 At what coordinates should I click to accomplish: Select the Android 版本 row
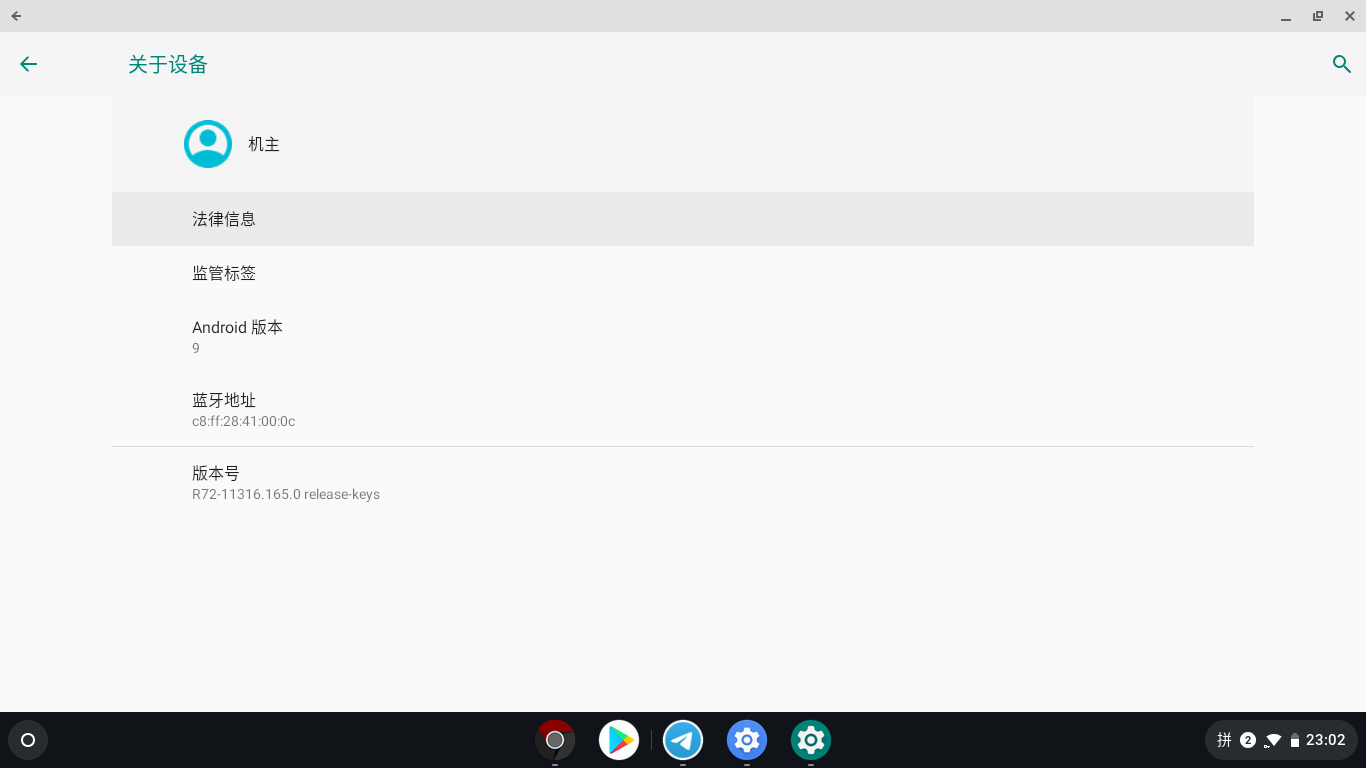[x=683, y=337]
